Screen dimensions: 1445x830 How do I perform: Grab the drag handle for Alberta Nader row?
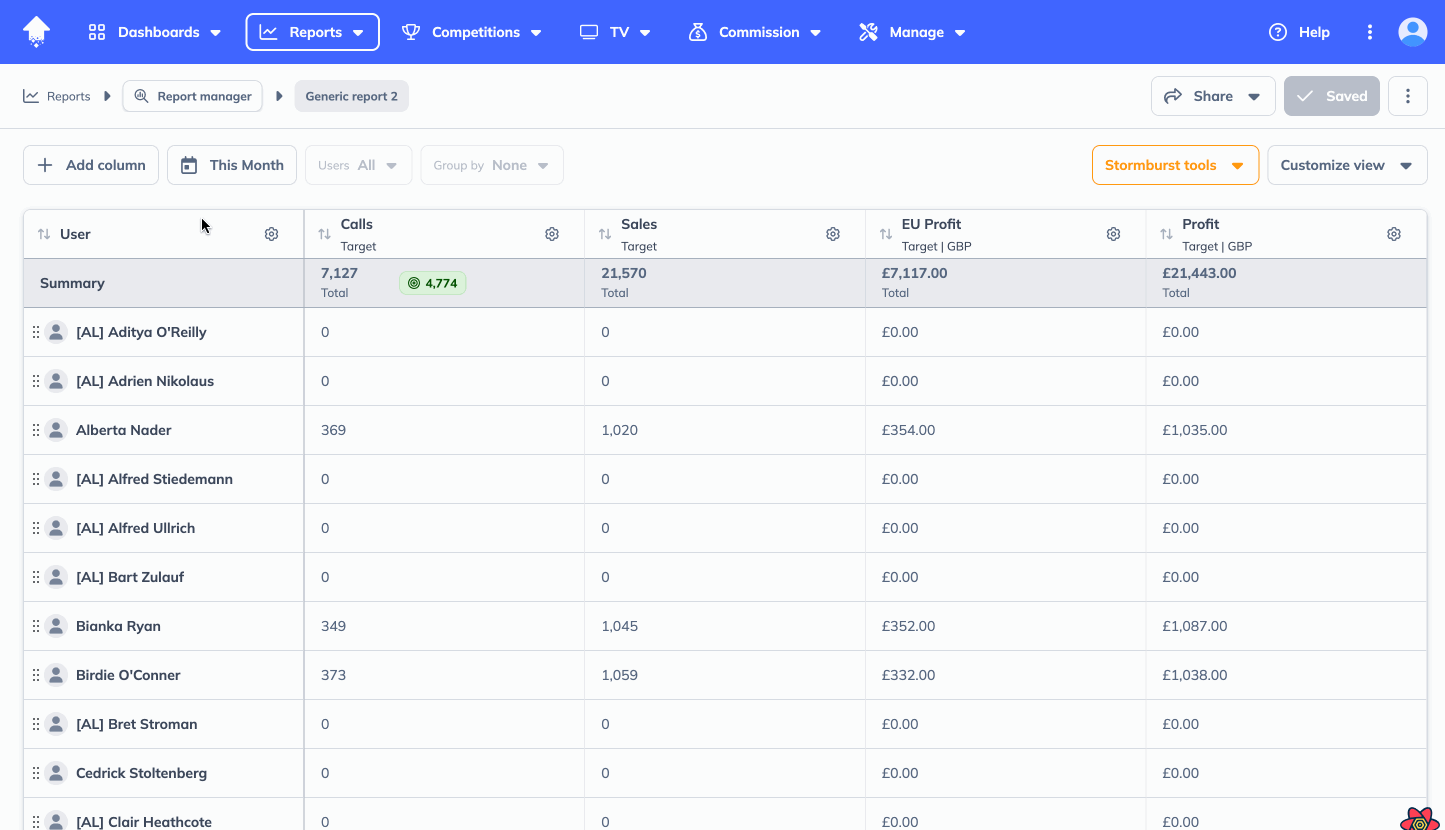point(36,430)
